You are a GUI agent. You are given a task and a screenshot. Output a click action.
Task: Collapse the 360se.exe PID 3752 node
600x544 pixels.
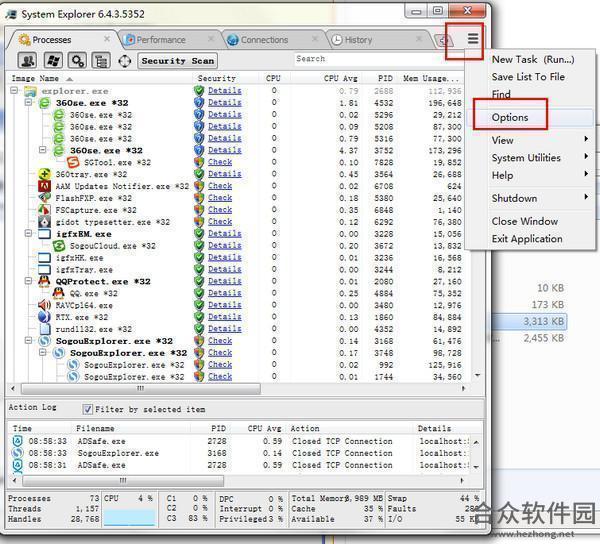coord(43,150)
